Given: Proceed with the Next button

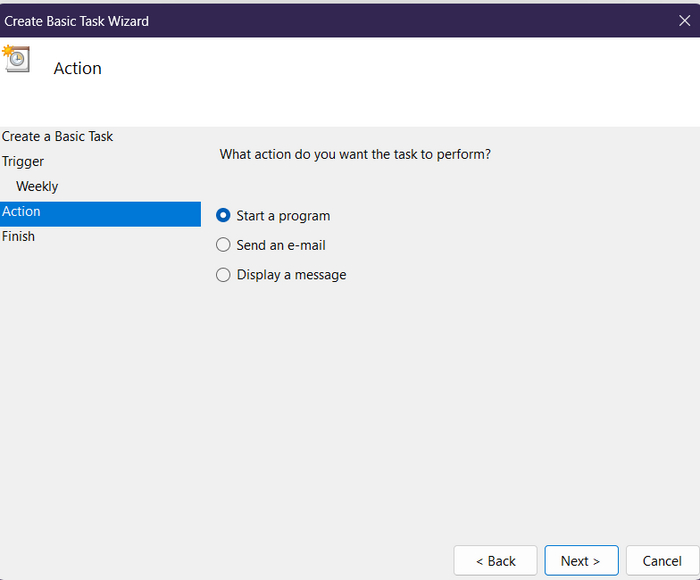Looking at the screenshot, I should point(581,561).
